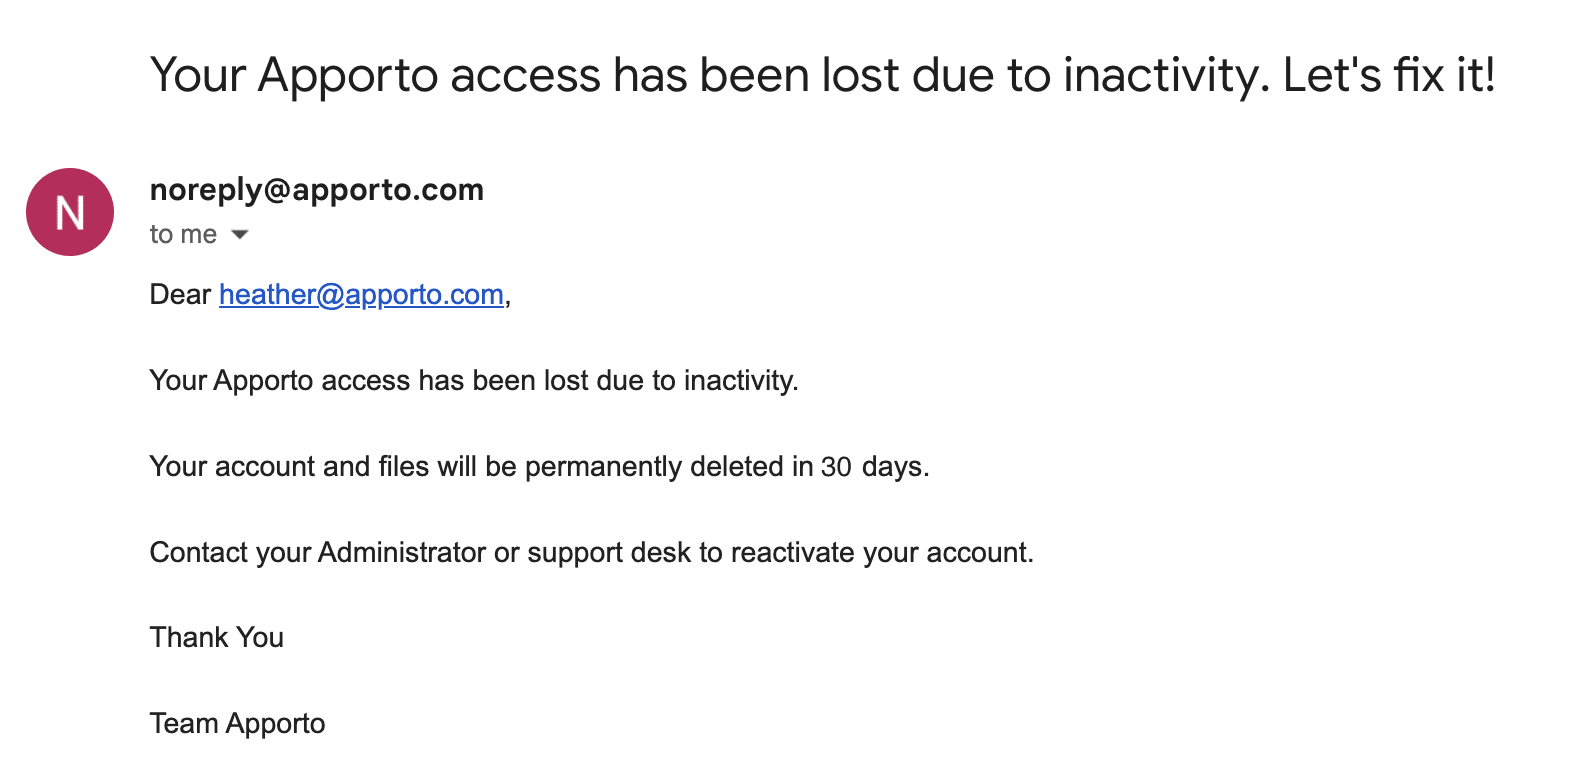Click the body line about access lost
The image size is (1578, 776).
473,381
